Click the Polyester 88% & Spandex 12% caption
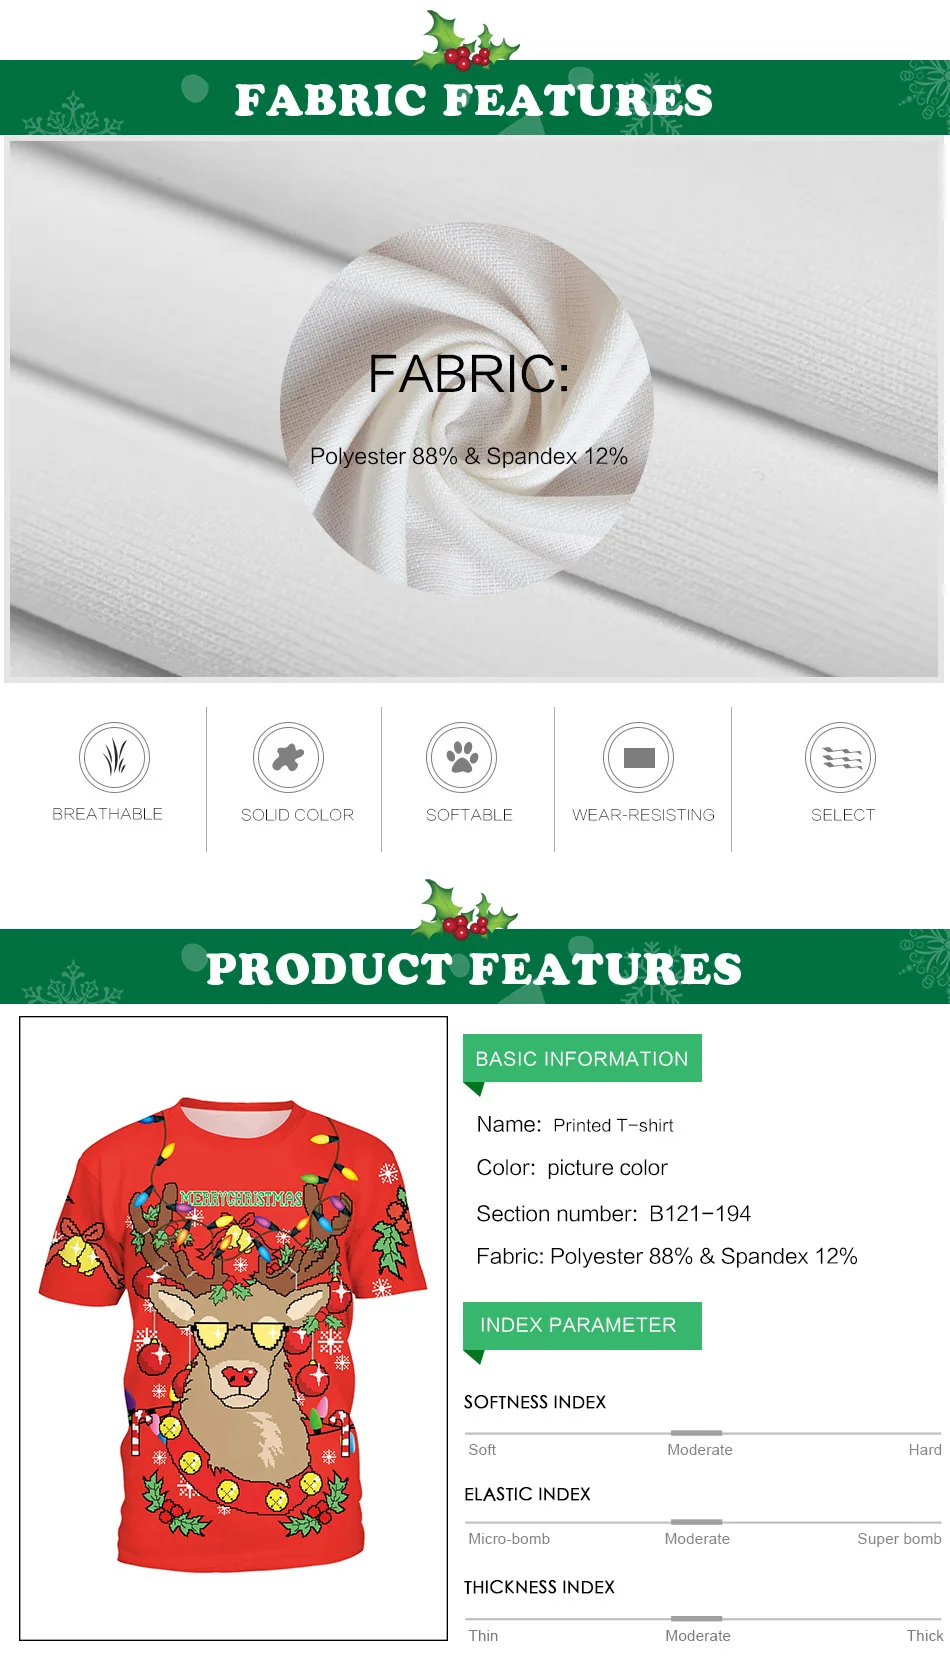The image size is (950, 1662). [468, 456]
